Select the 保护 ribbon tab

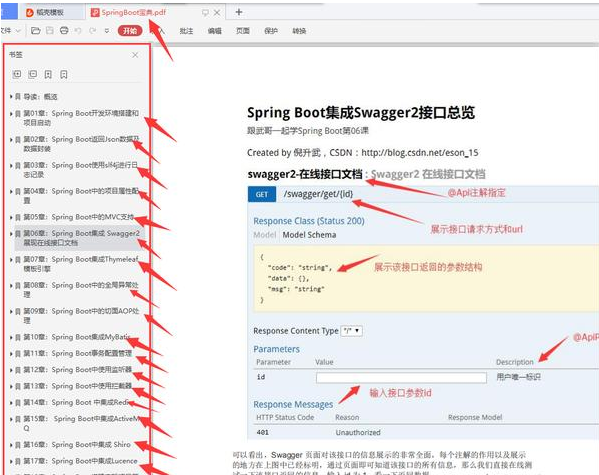tap(271, 31)
